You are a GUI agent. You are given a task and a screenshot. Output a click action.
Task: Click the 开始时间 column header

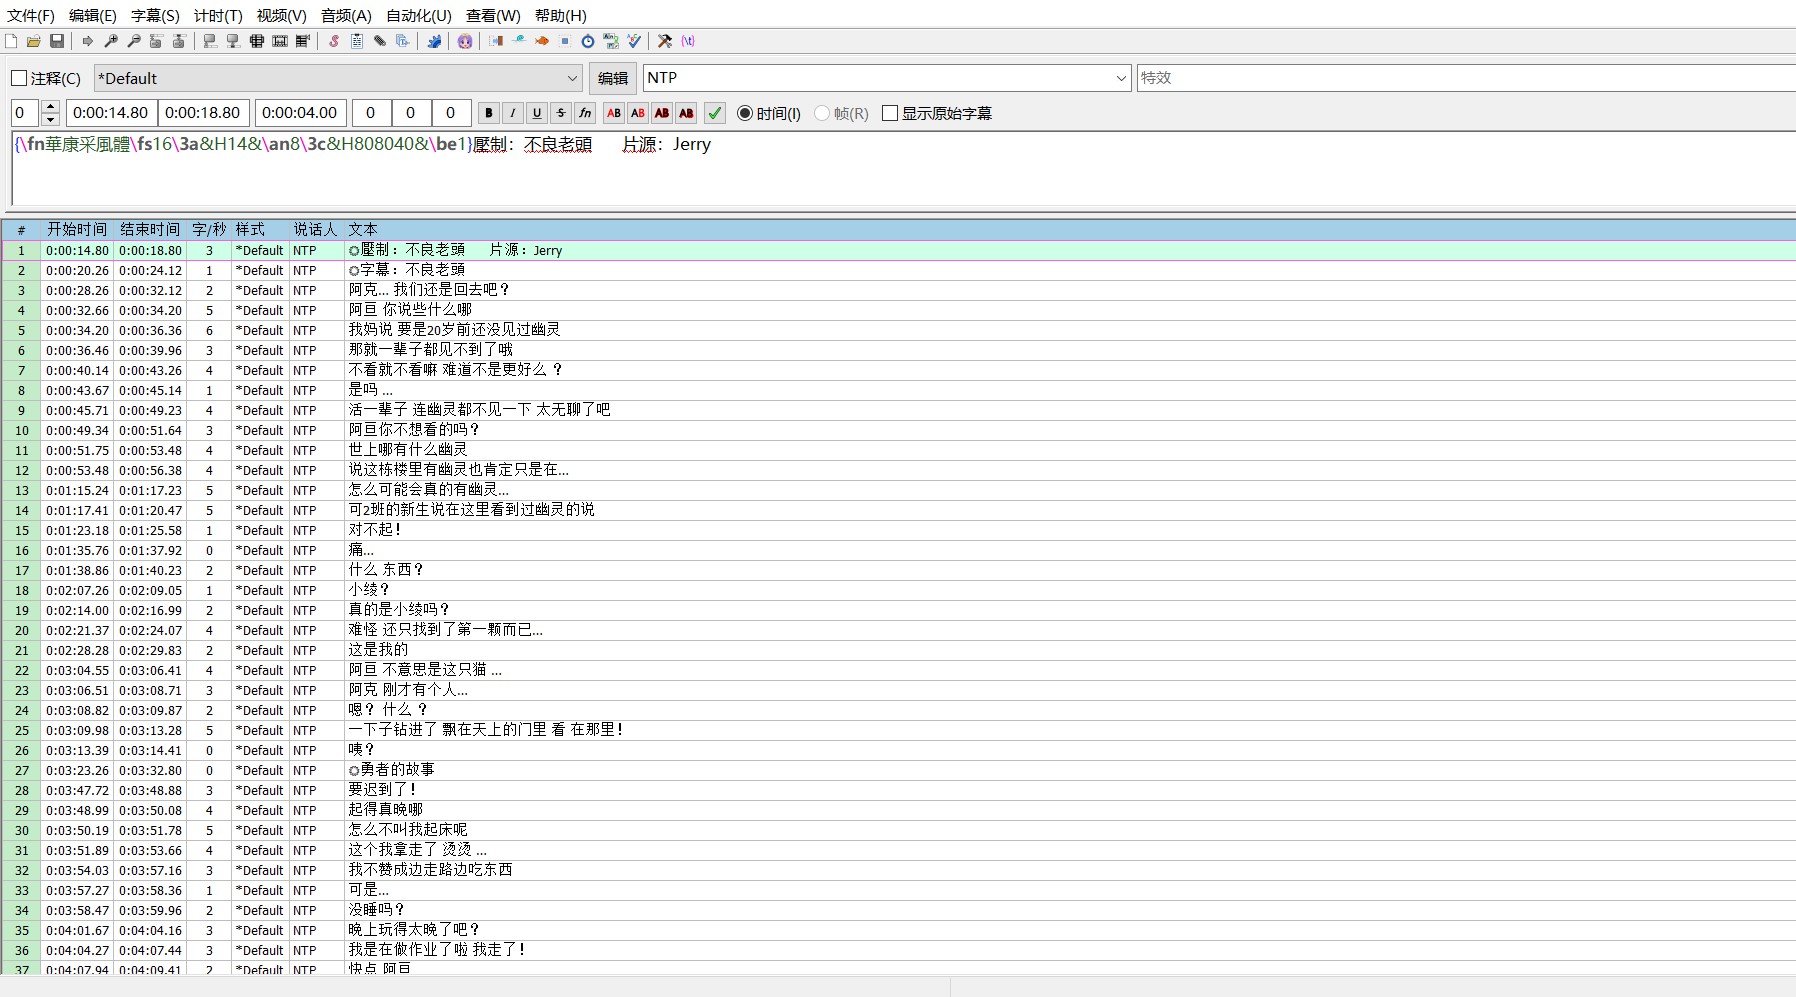tap(77, 229)
